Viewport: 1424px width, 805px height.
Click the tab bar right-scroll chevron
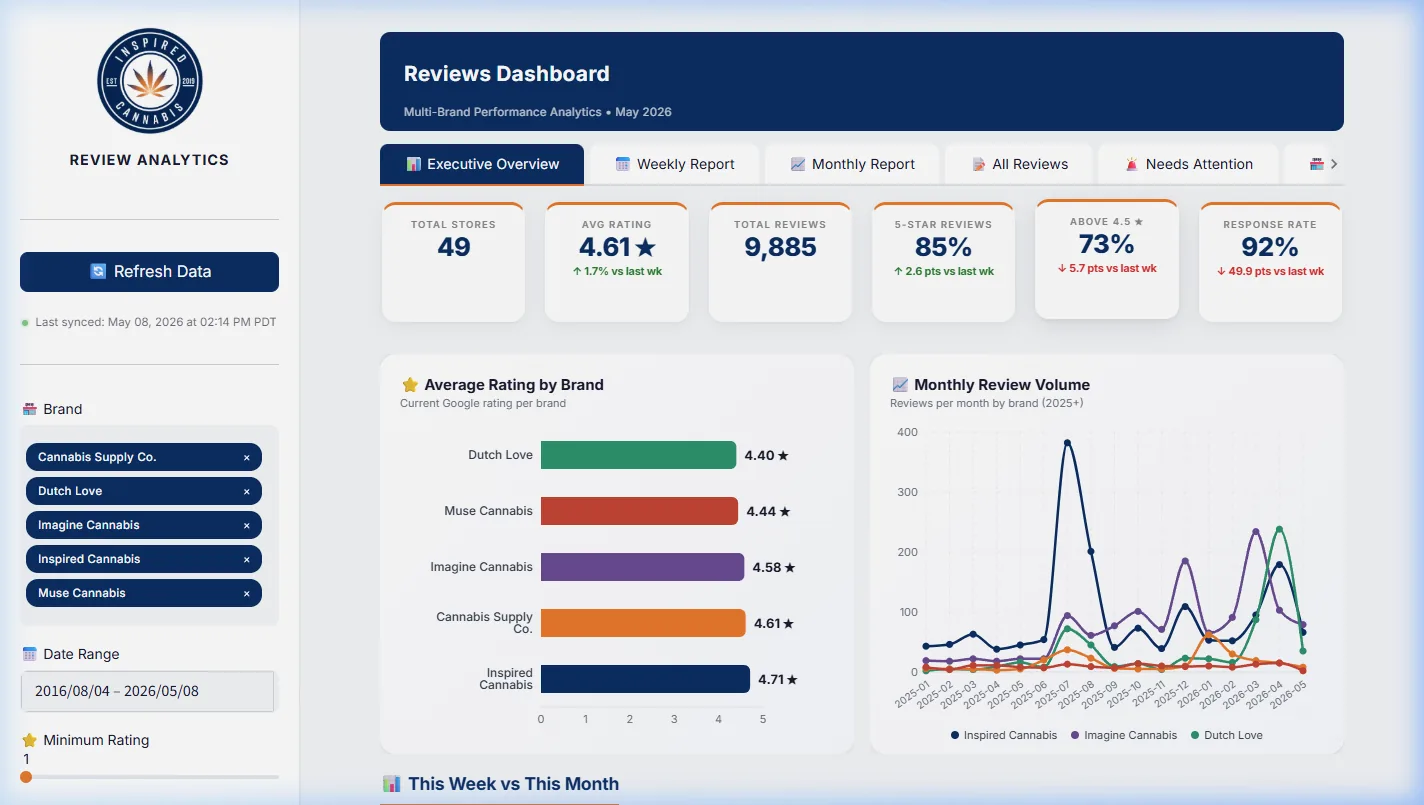pos(1334,164)
